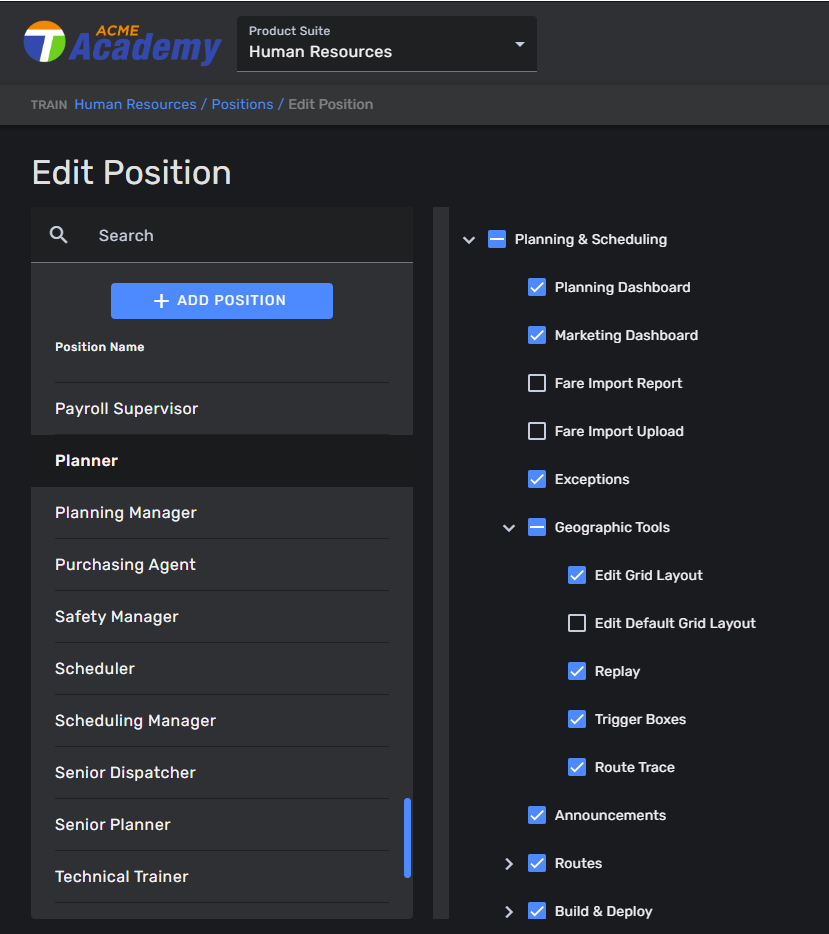
Task: Click the ACME Academy logo
Action: (122, 43)
